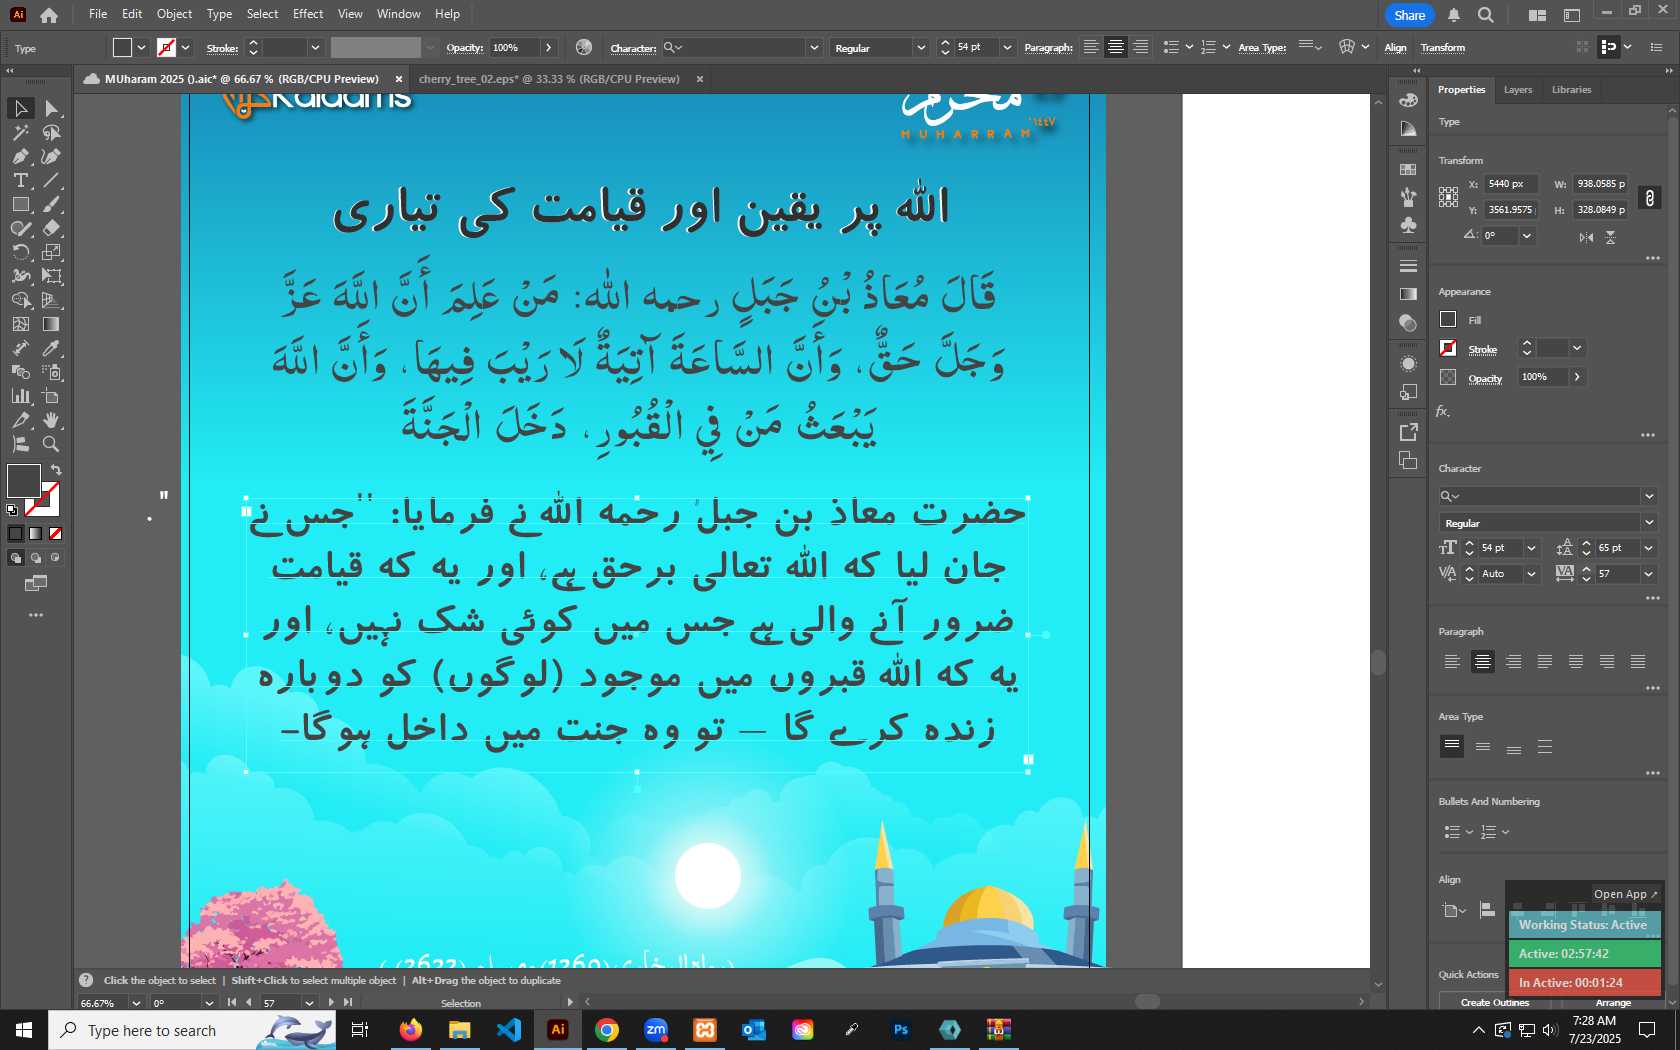
Task: Switch to Draw Behind mode
Action: click(36, 558)
